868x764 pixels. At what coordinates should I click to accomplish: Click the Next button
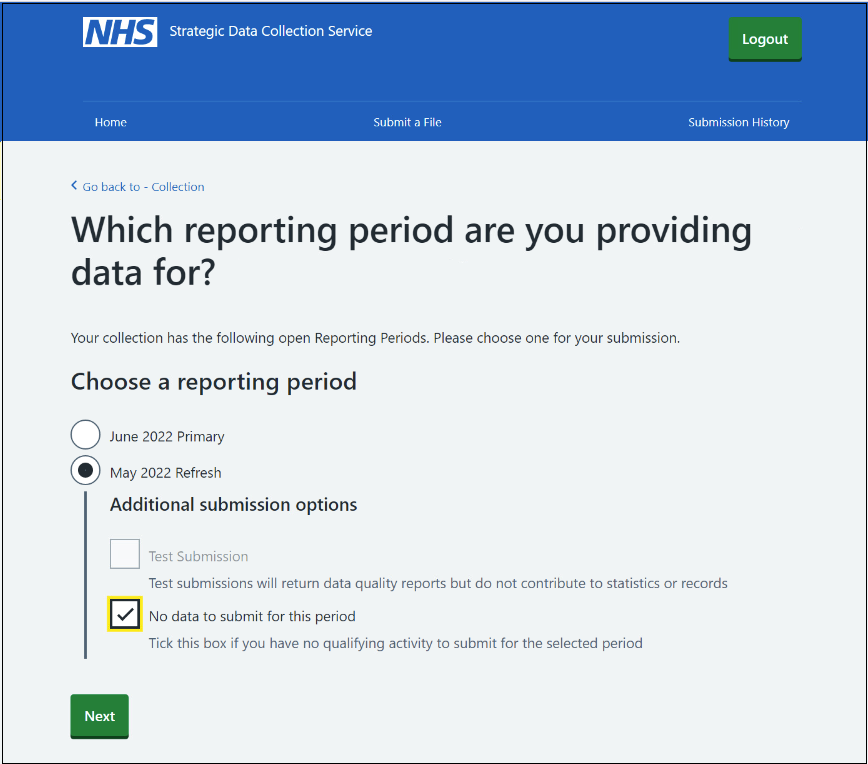pyautogui.click(x=100, y=716)
